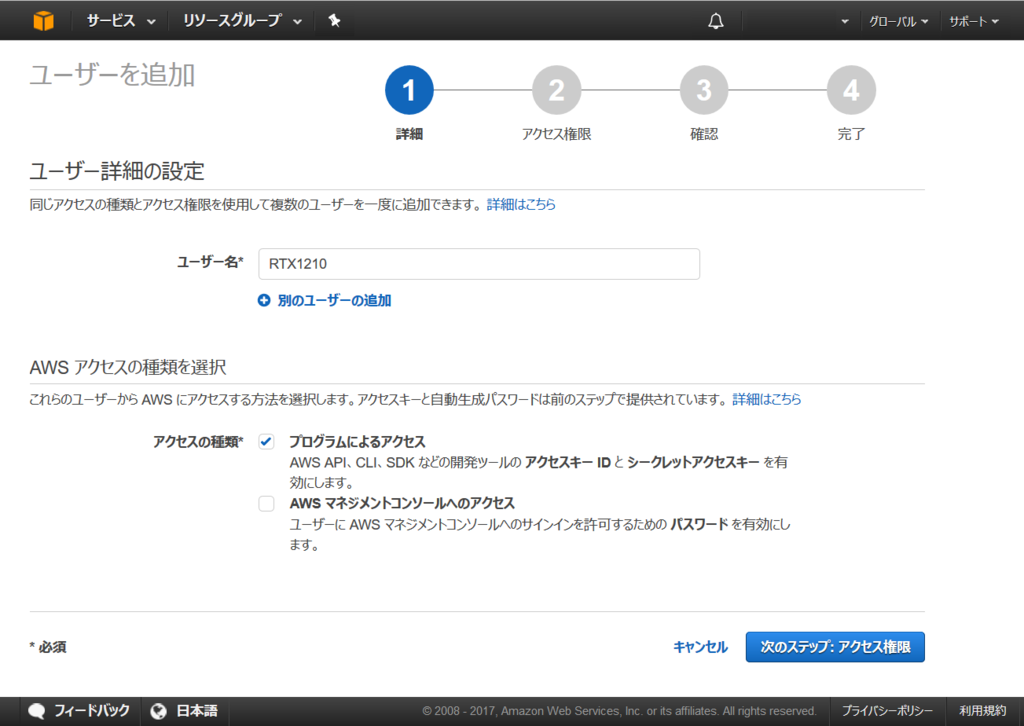Select wizard step 4 完了
Screen dimensions: 1024x726
coord(851,90)
